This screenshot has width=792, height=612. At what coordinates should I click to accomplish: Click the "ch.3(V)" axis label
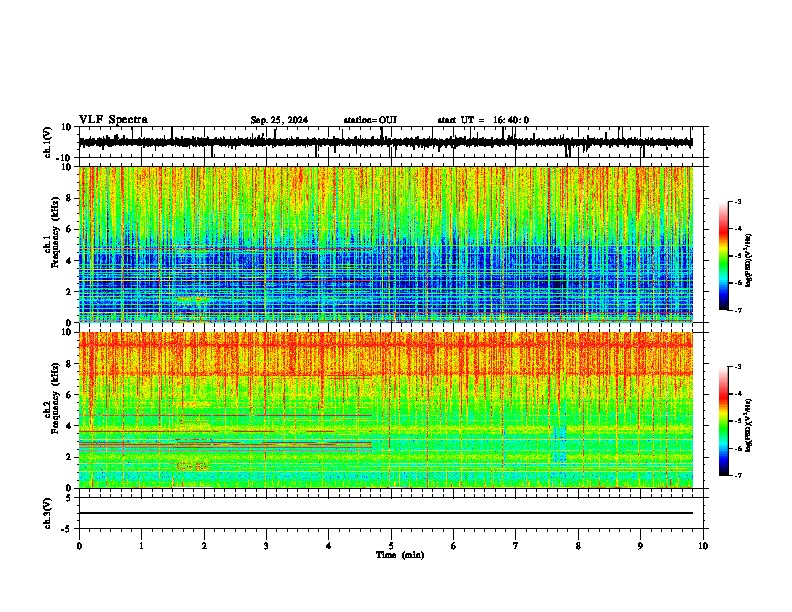click(48, 513)
